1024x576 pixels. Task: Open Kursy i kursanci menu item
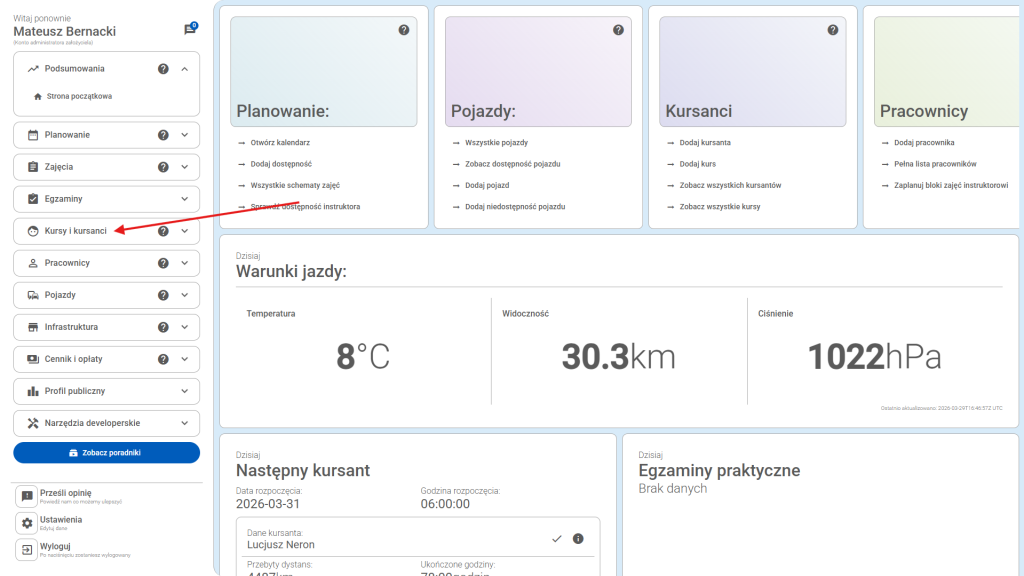pos(76,231)
